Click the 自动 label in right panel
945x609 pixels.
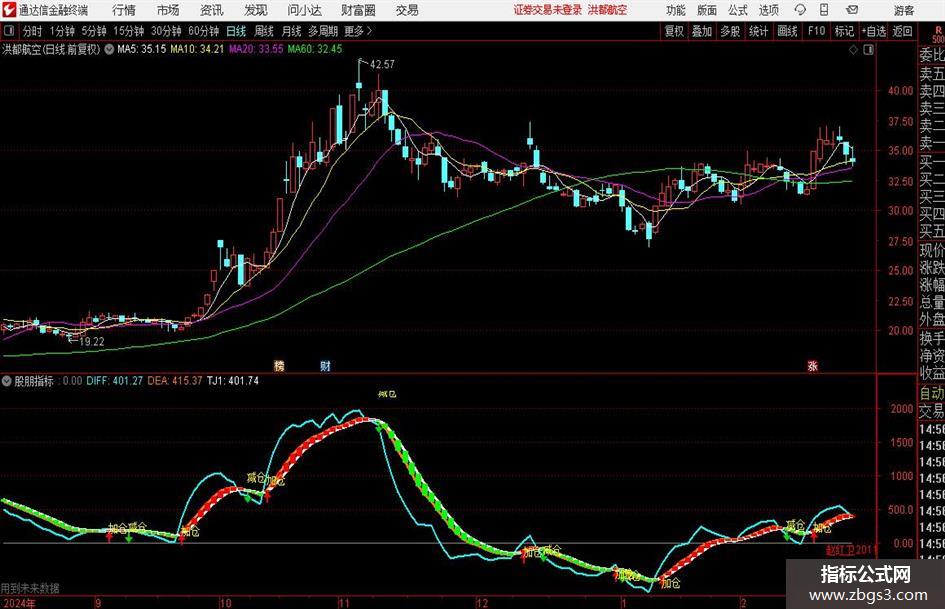932,393
